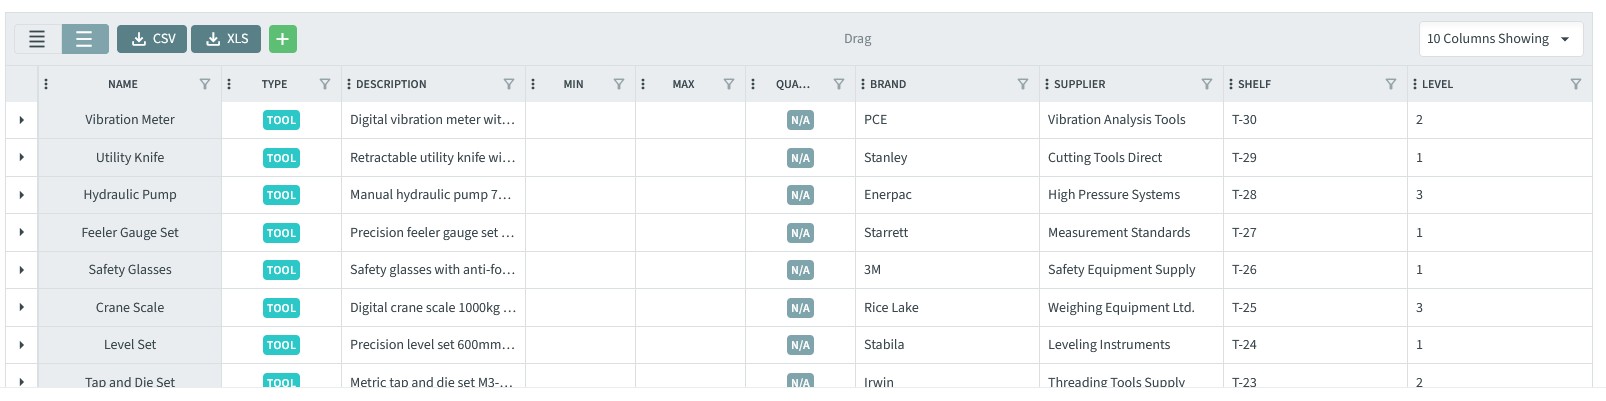Export table as XLS
The image size is (1606, 401).
tap(226, 39)
